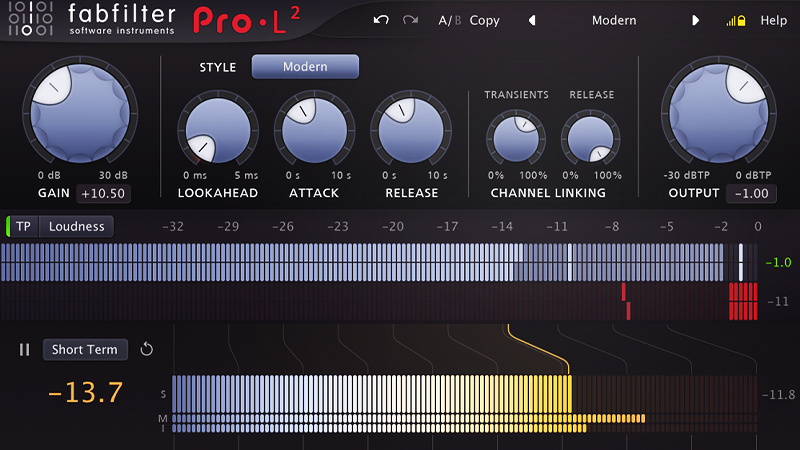The width and height of the screenshot is (800, 450).
Task: Click the Gain knob
Action: click(x=80, y=113)
